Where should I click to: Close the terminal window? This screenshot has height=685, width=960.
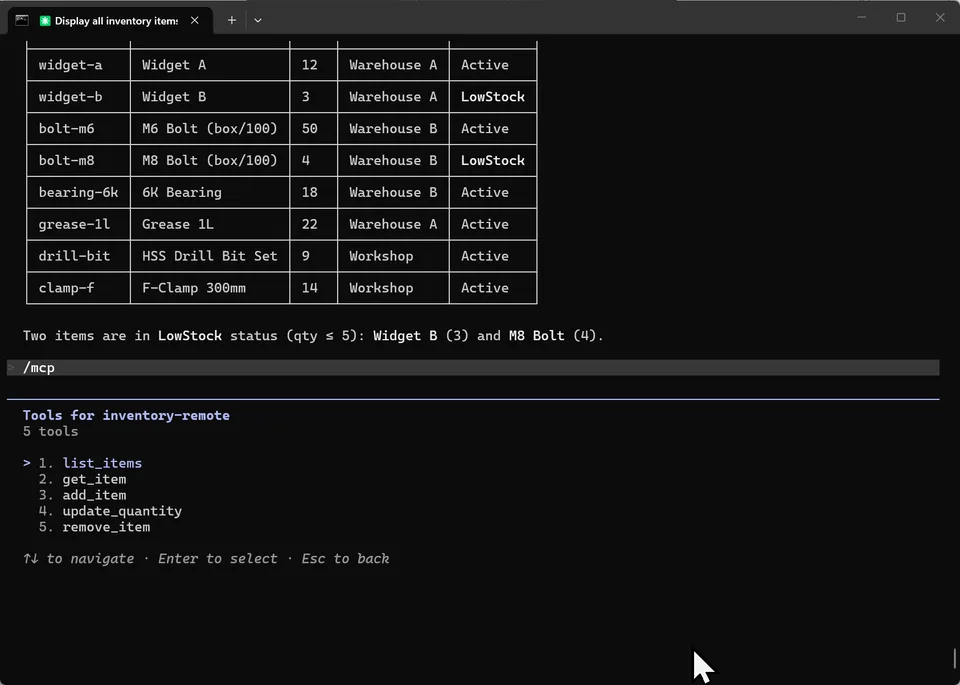pos(940,18)
